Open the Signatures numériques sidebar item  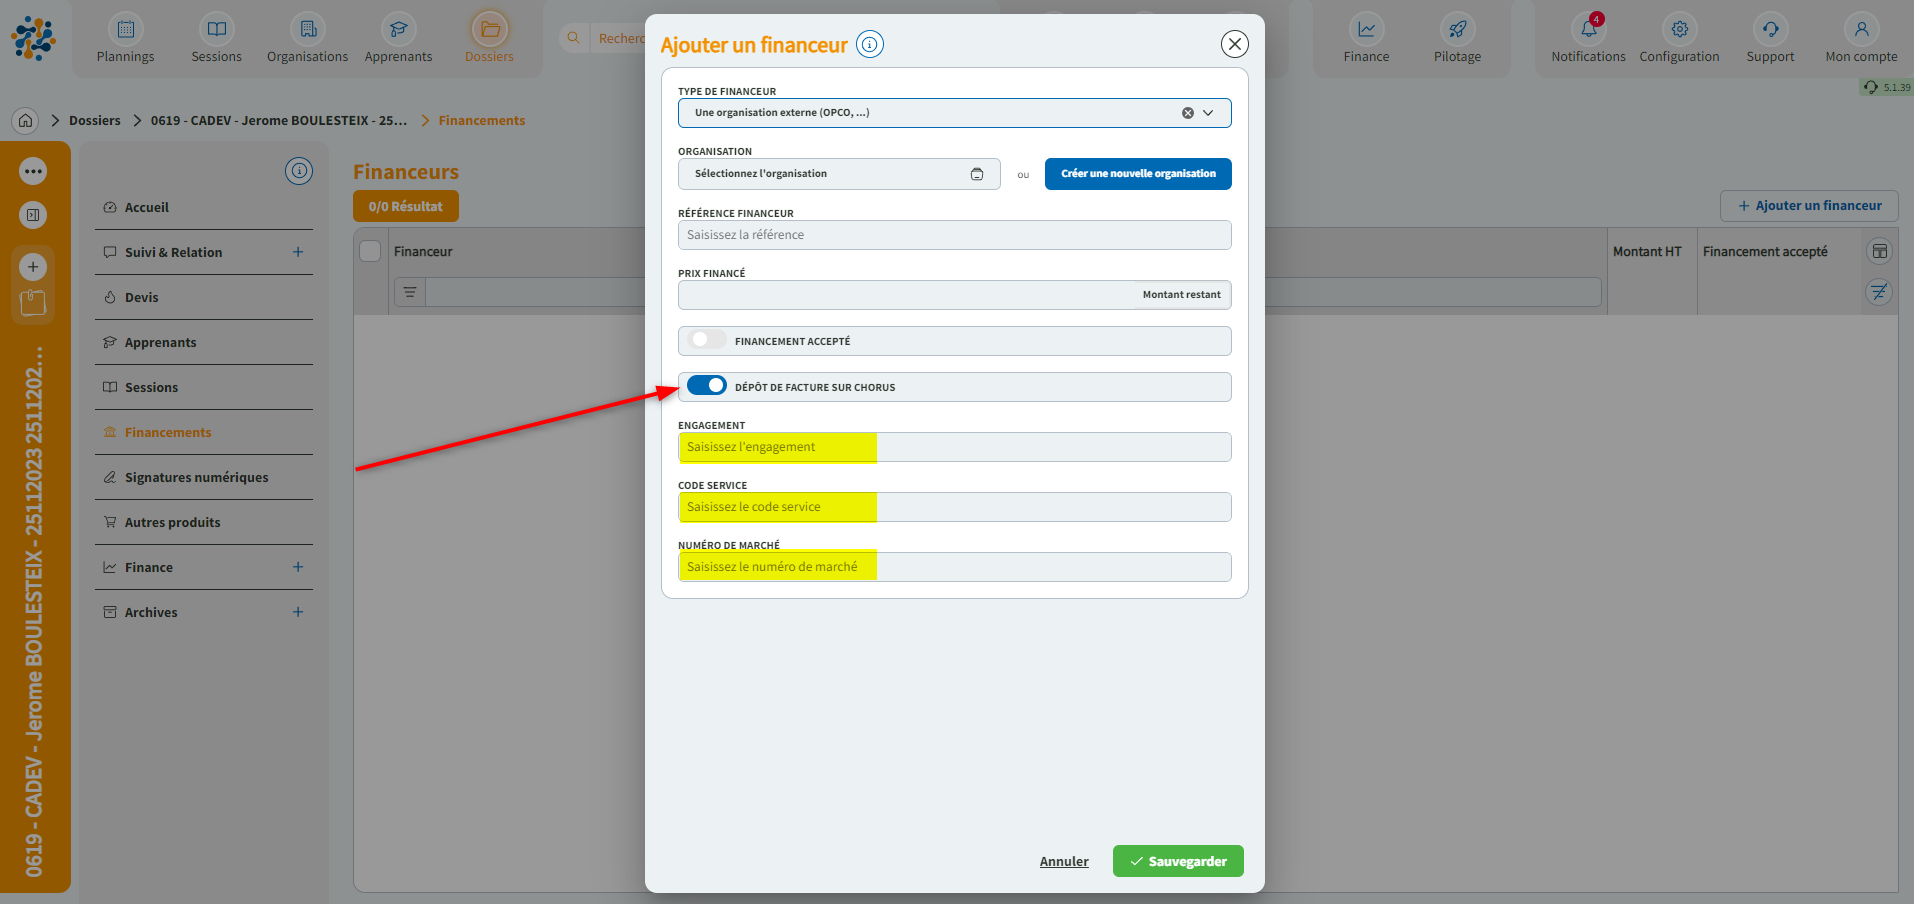click(196, 477)
